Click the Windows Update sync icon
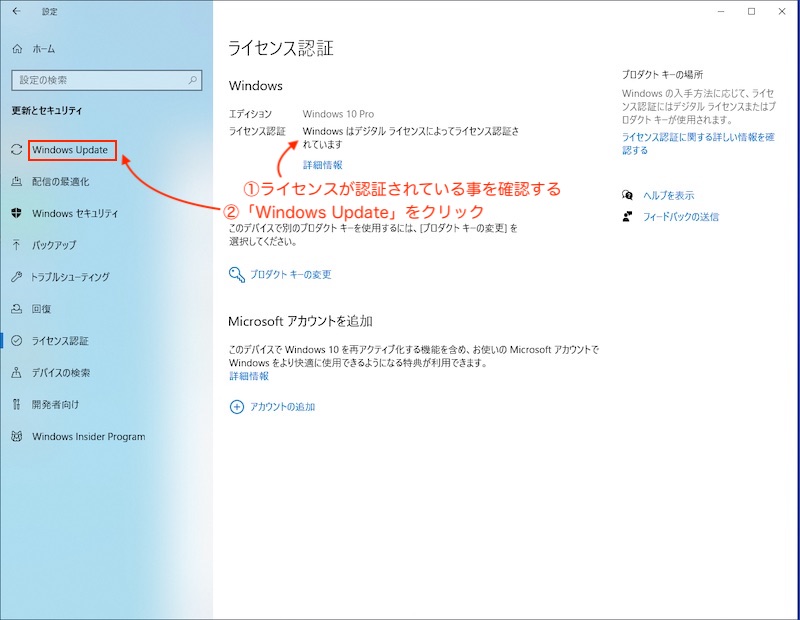The height and width of the screenshot is (620, 800). [x=16, y=150]
